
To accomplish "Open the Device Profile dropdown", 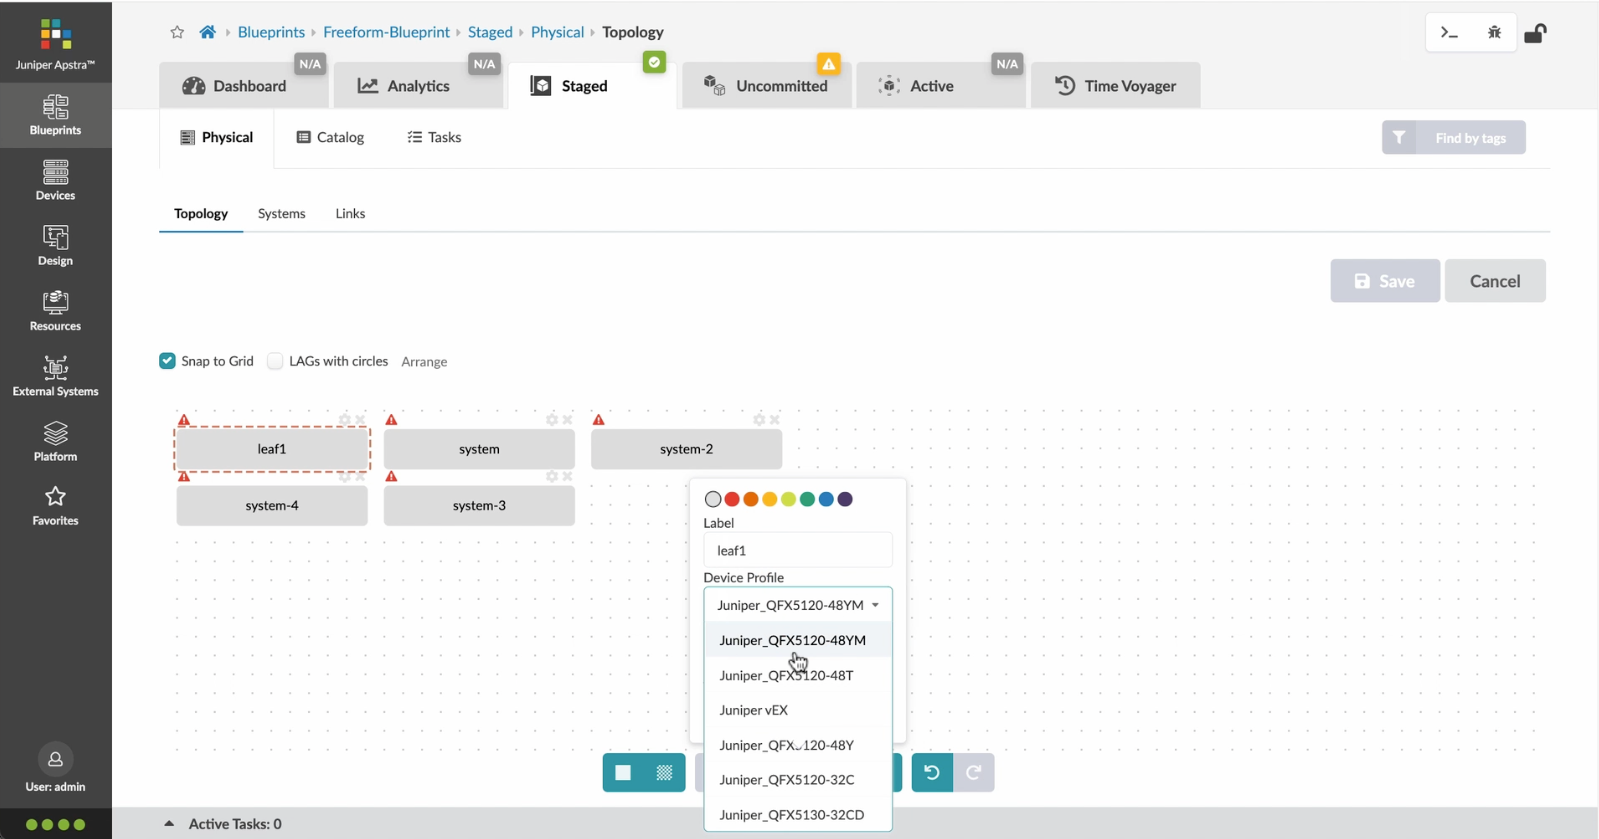I will click(797, 605).
